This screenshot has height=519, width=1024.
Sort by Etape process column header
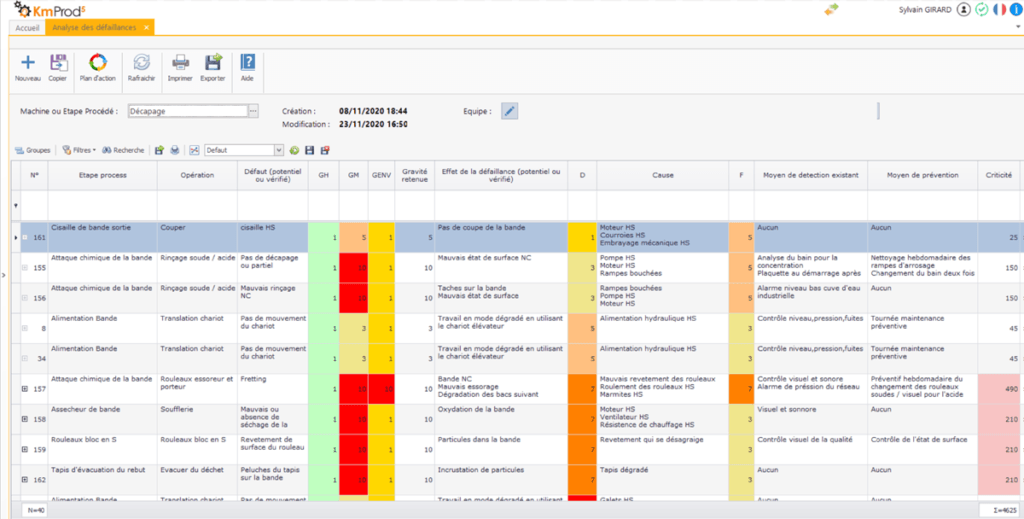coord(103,175)
